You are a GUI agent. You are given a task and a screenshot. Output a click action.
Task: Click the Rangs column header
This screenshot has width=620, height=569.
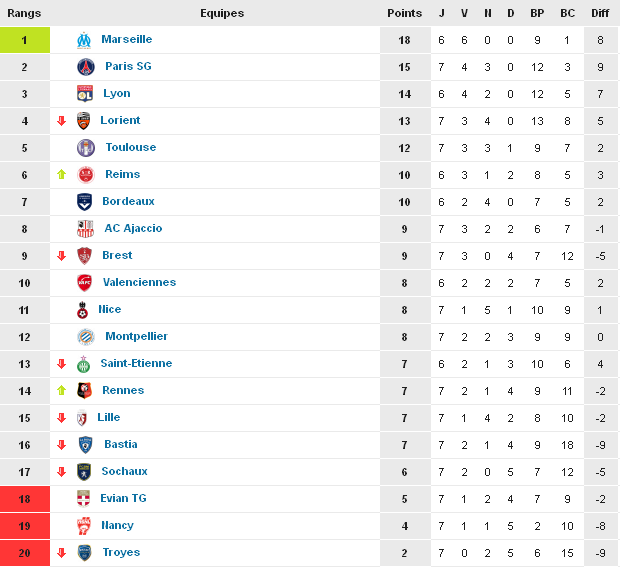click(x=24, y=14)
